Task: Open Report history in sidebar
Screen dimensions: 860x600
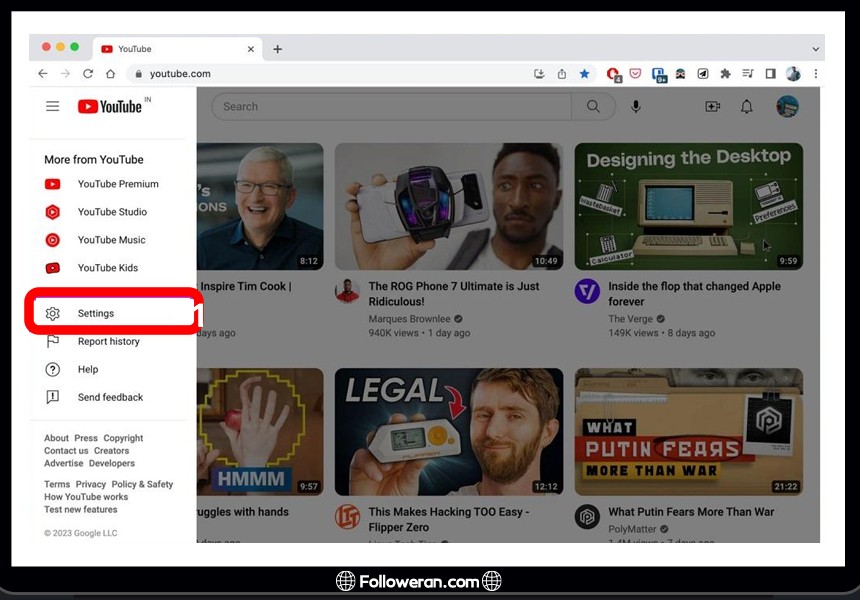Action: tap(108, 342)
